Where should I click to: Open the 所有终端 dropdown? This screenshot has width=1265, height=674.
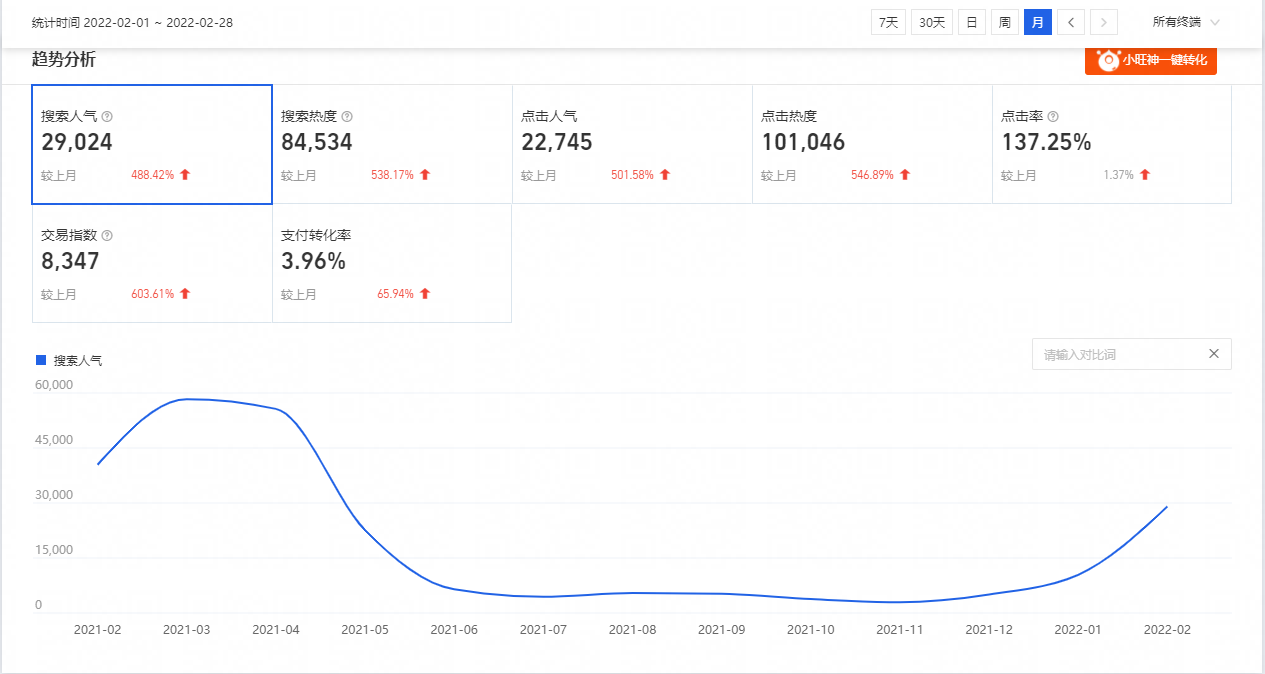pyautogui.click(x=1186, y=22)
